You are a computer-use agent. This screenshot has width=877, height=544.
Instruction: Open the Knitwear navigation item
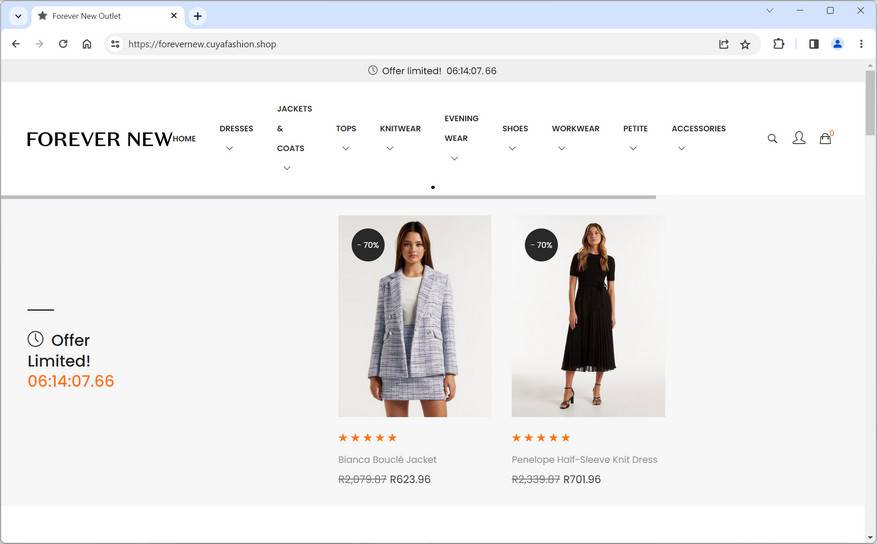click(400, 129)
